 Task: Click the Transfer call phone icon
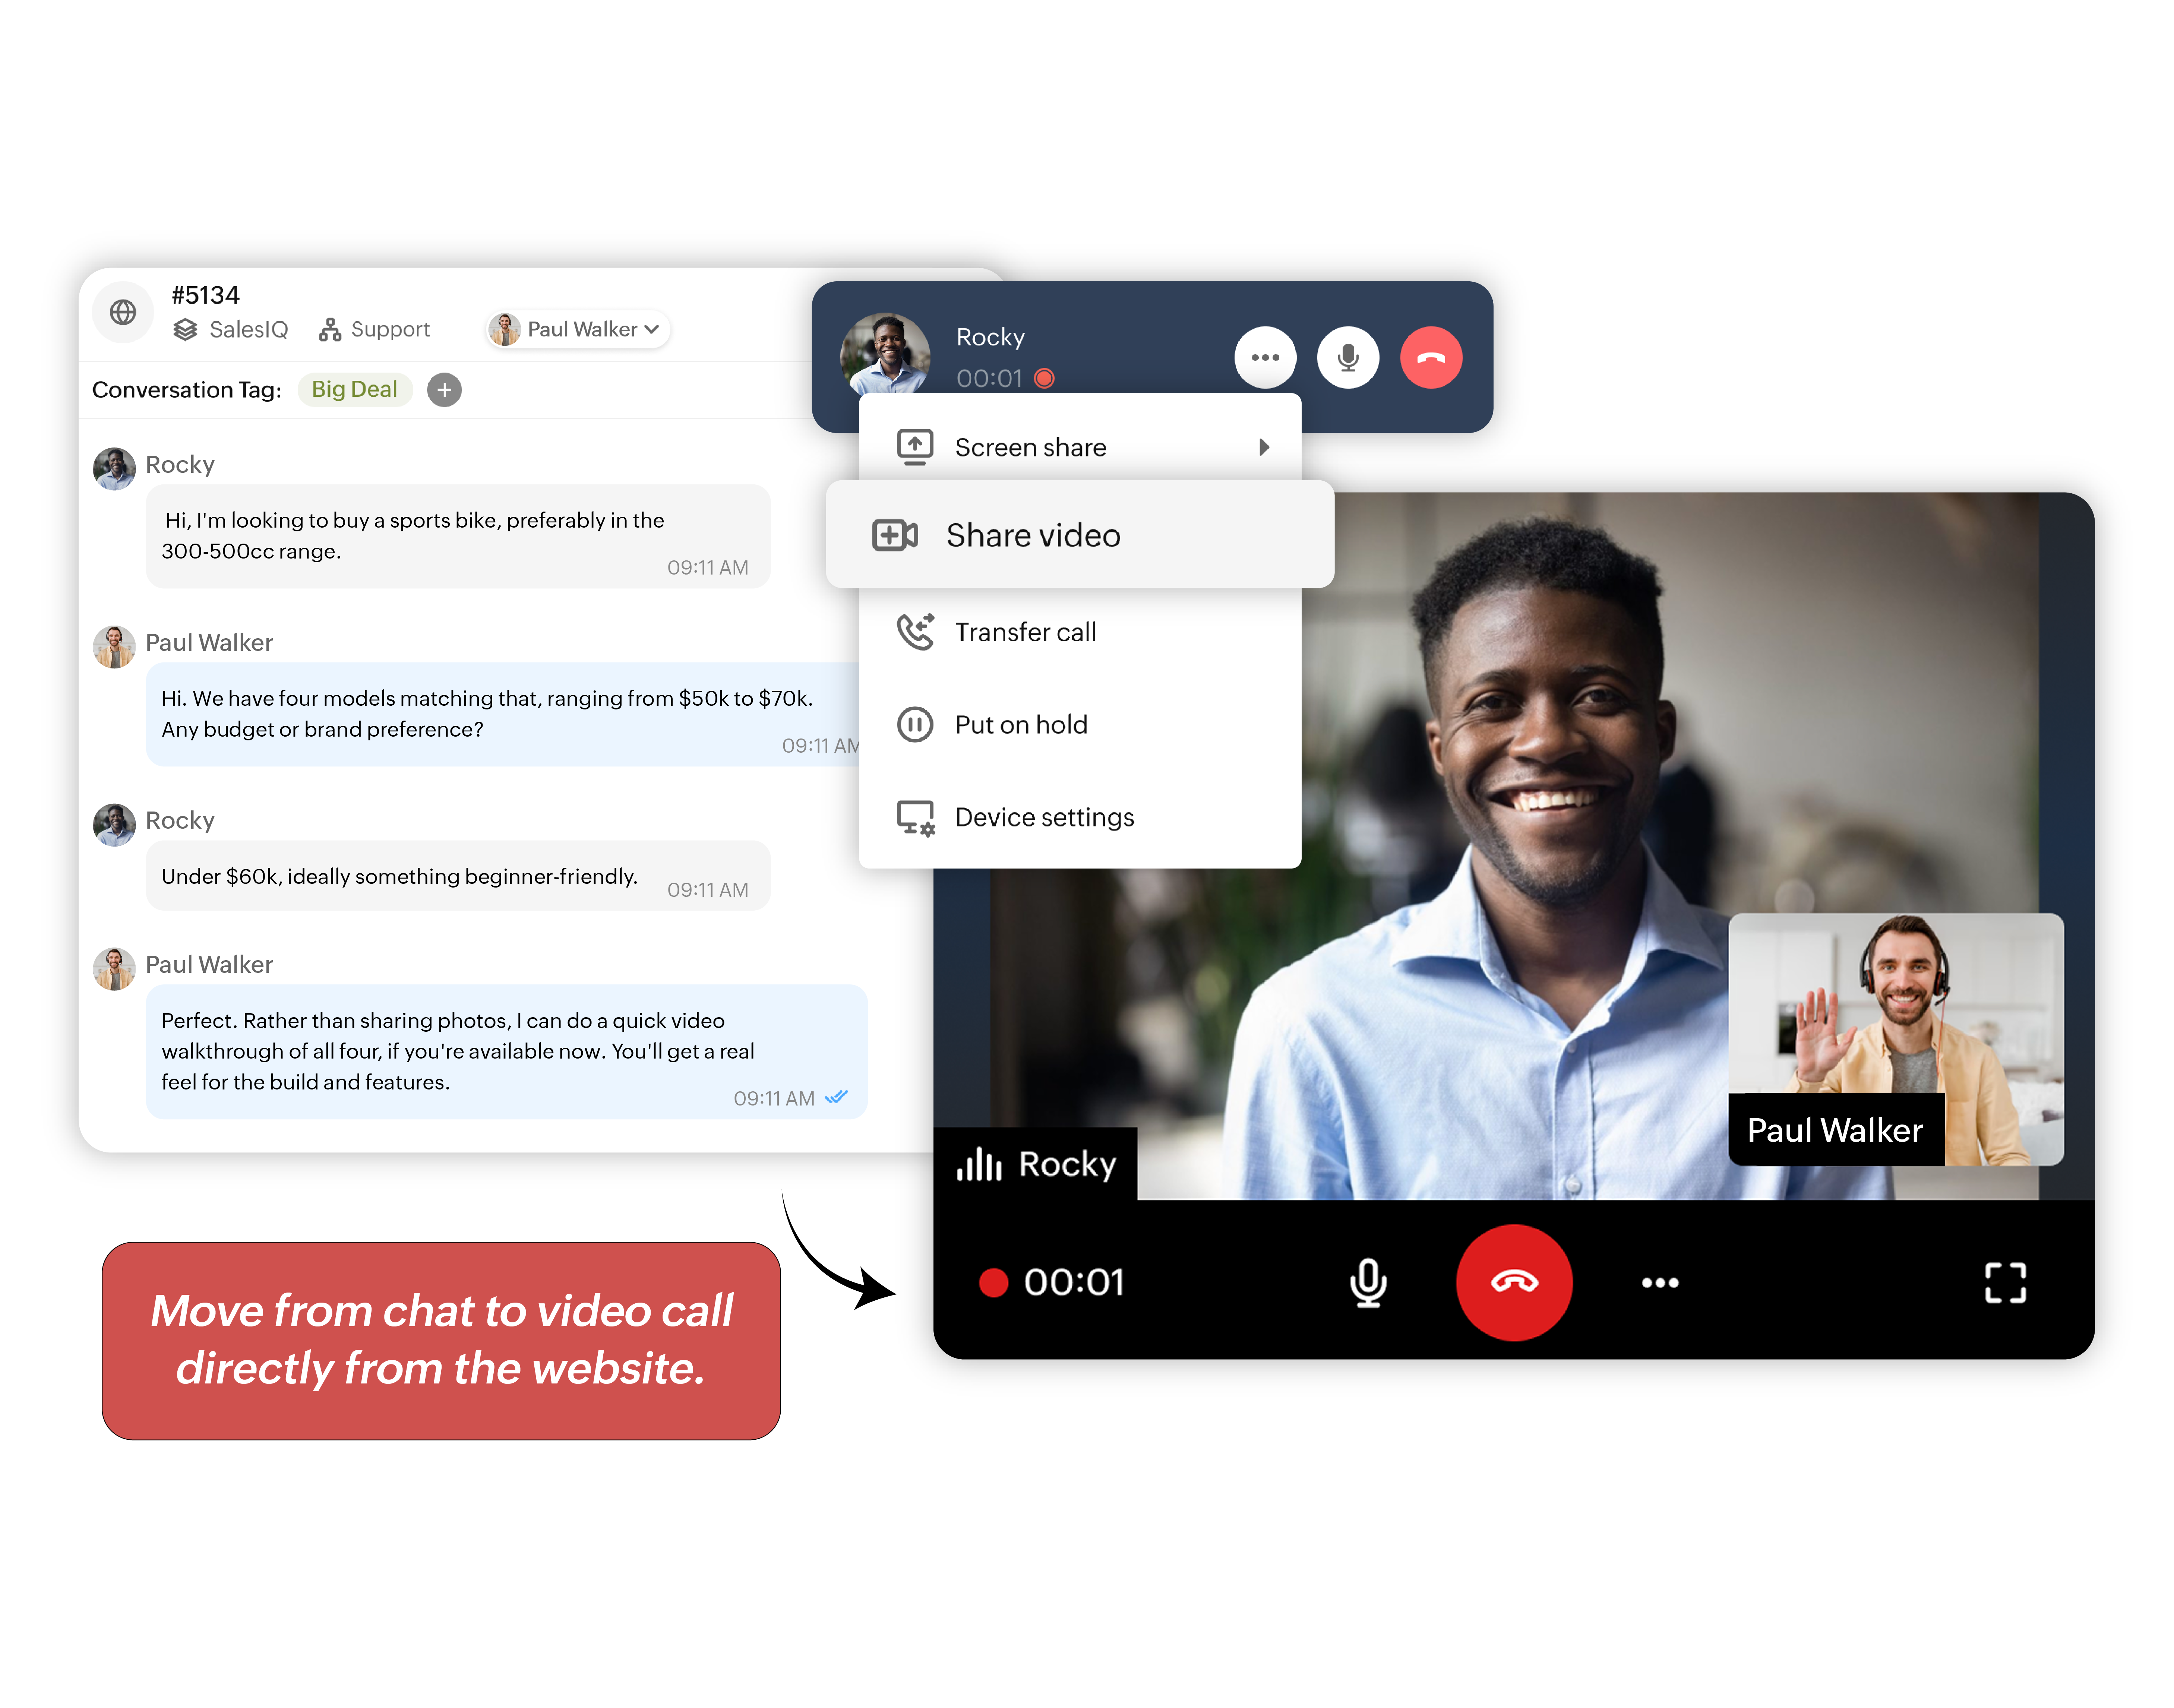914,631
